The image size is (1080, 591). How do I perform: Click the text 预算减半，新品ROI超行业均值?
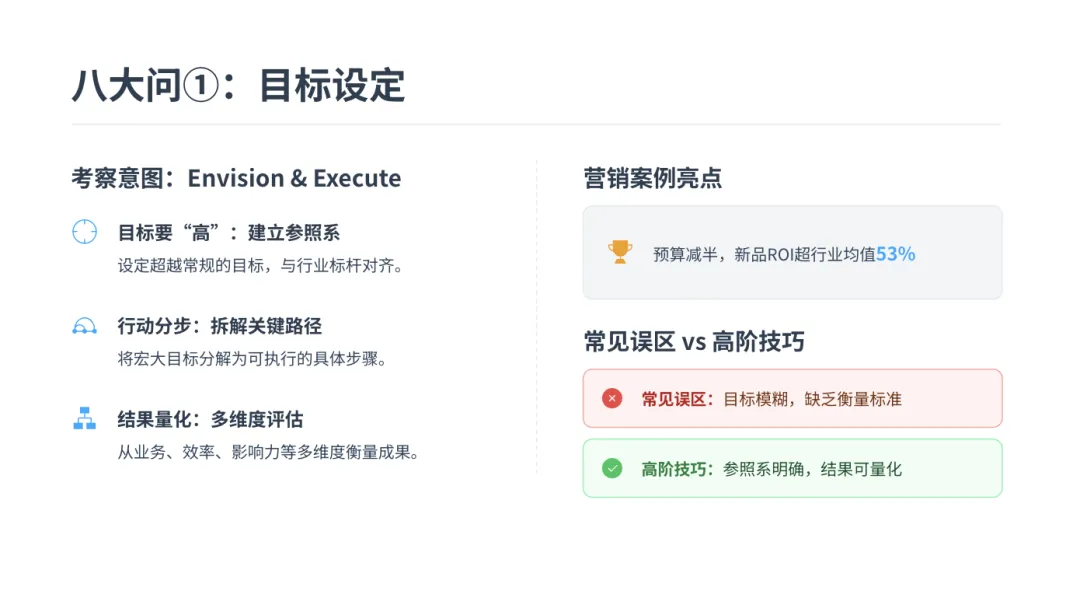[x=764, y=255]
